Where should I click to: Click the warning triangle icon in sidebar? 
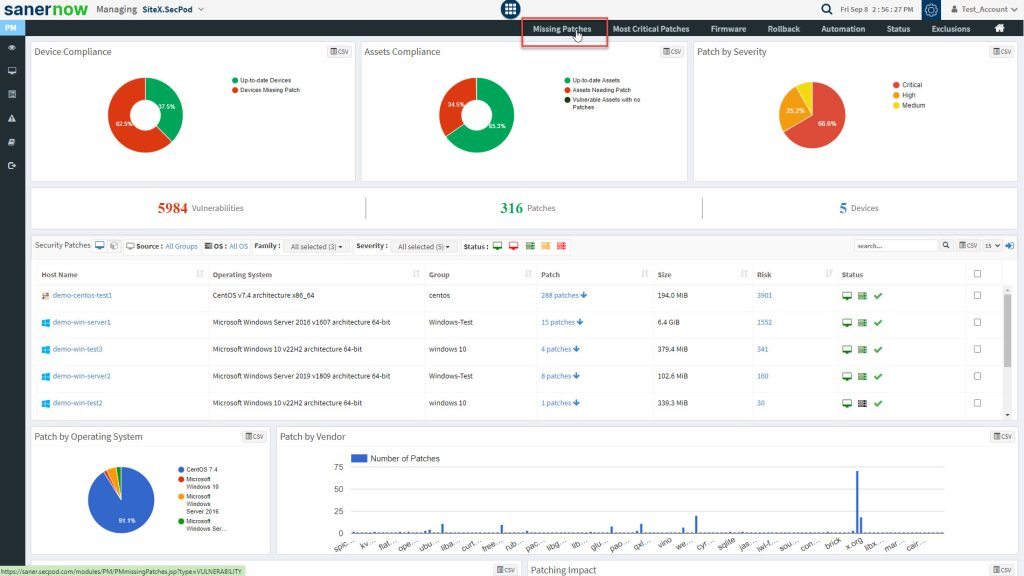click(12, 118)
